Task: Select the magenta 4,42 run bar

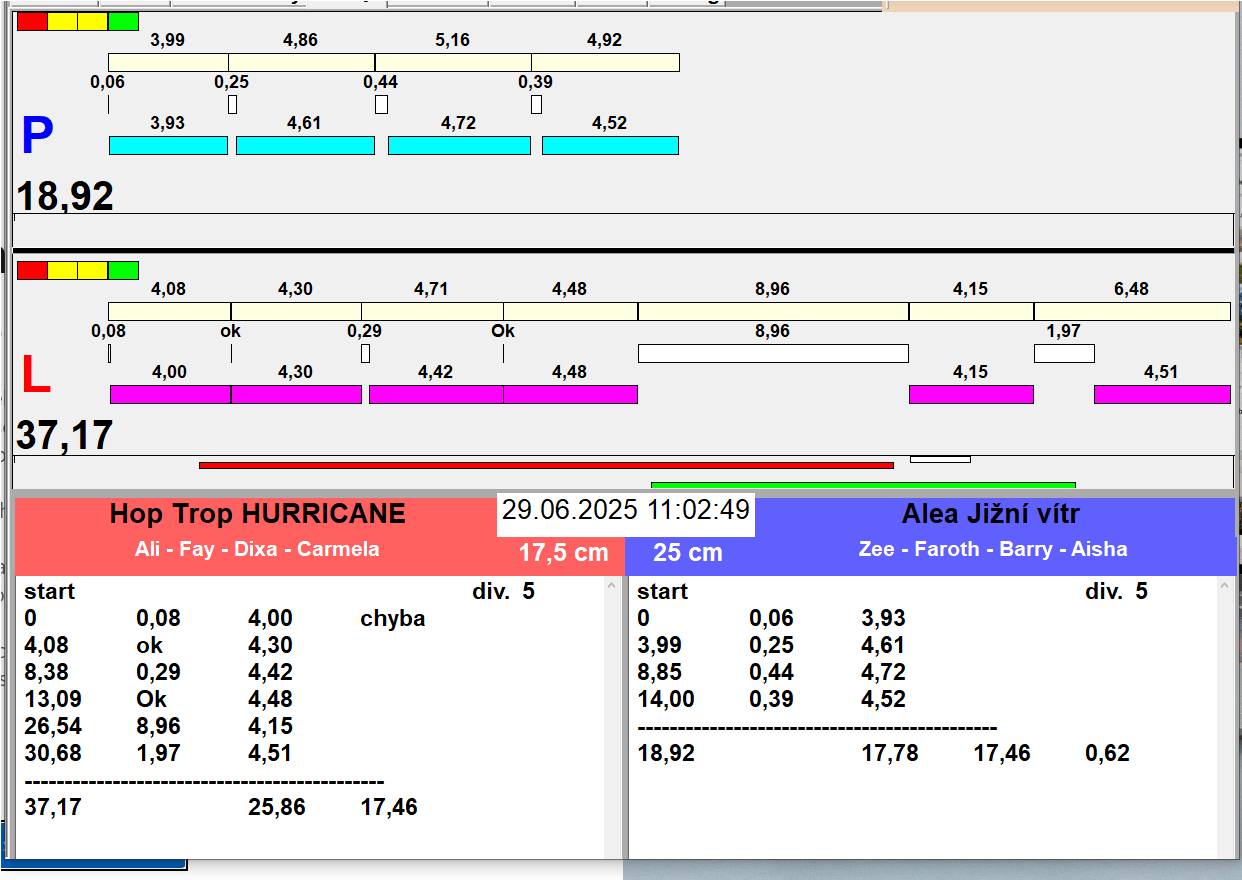Action: 436,394
